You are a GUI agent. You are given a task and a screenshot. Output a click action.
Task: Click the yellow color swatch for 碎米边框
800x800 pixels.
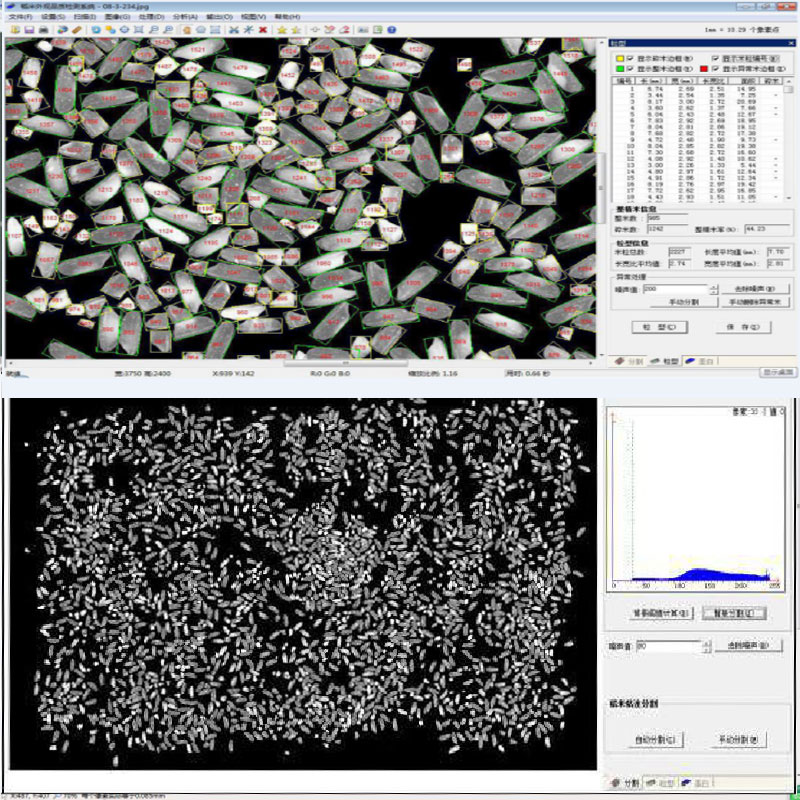[x=619, y=59]
